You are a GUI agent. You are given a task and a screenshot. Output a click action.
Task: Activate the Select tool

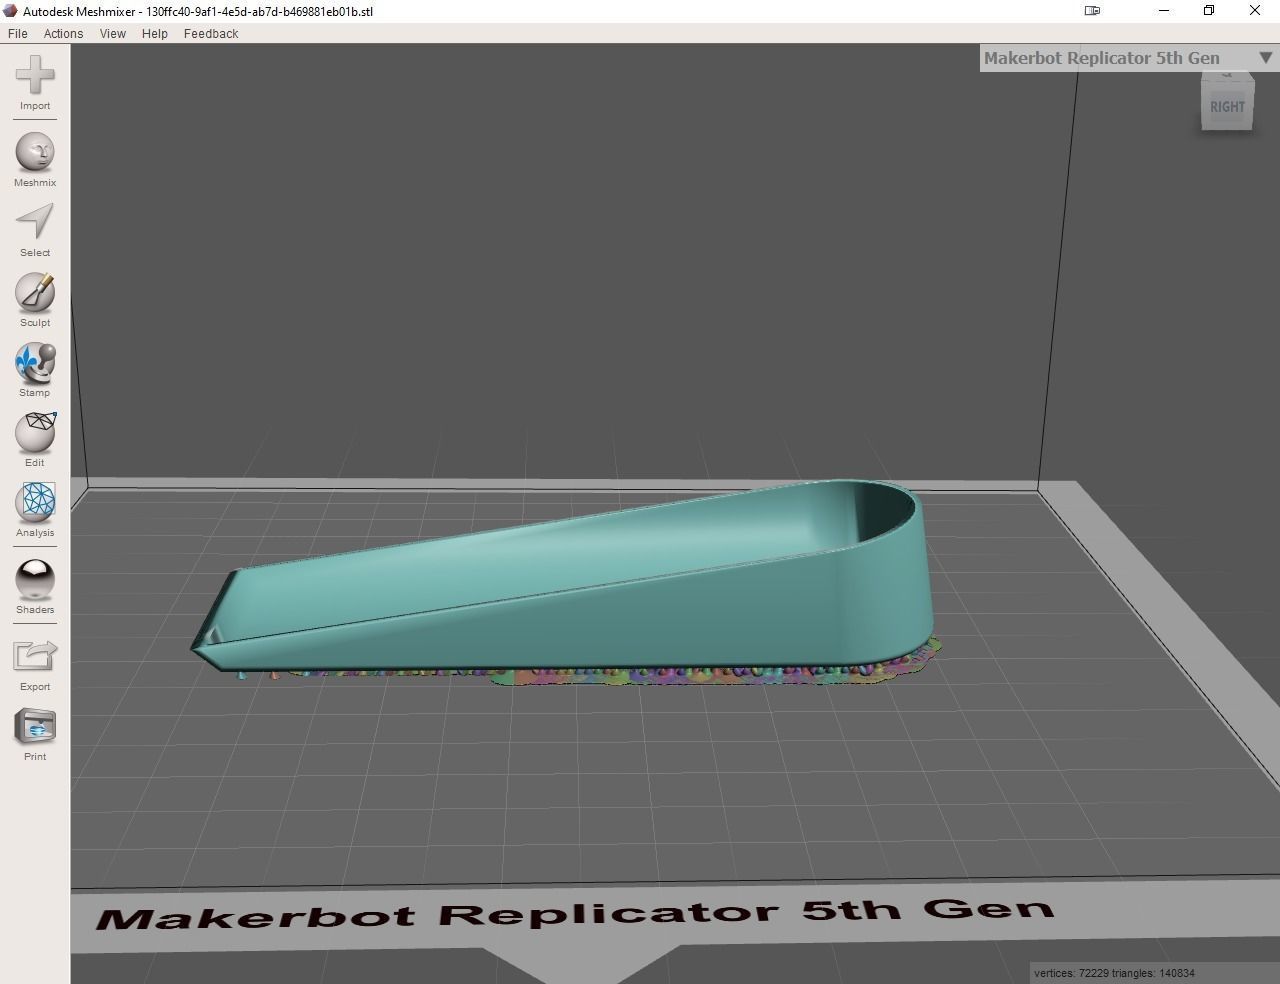click(x=35, y=230)
